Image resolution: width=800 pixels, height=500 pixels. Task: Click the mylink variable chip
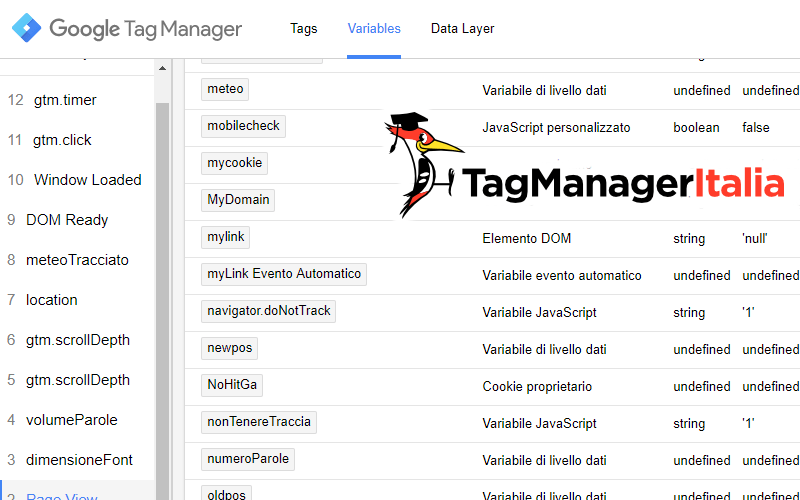(x=226, y=237)
